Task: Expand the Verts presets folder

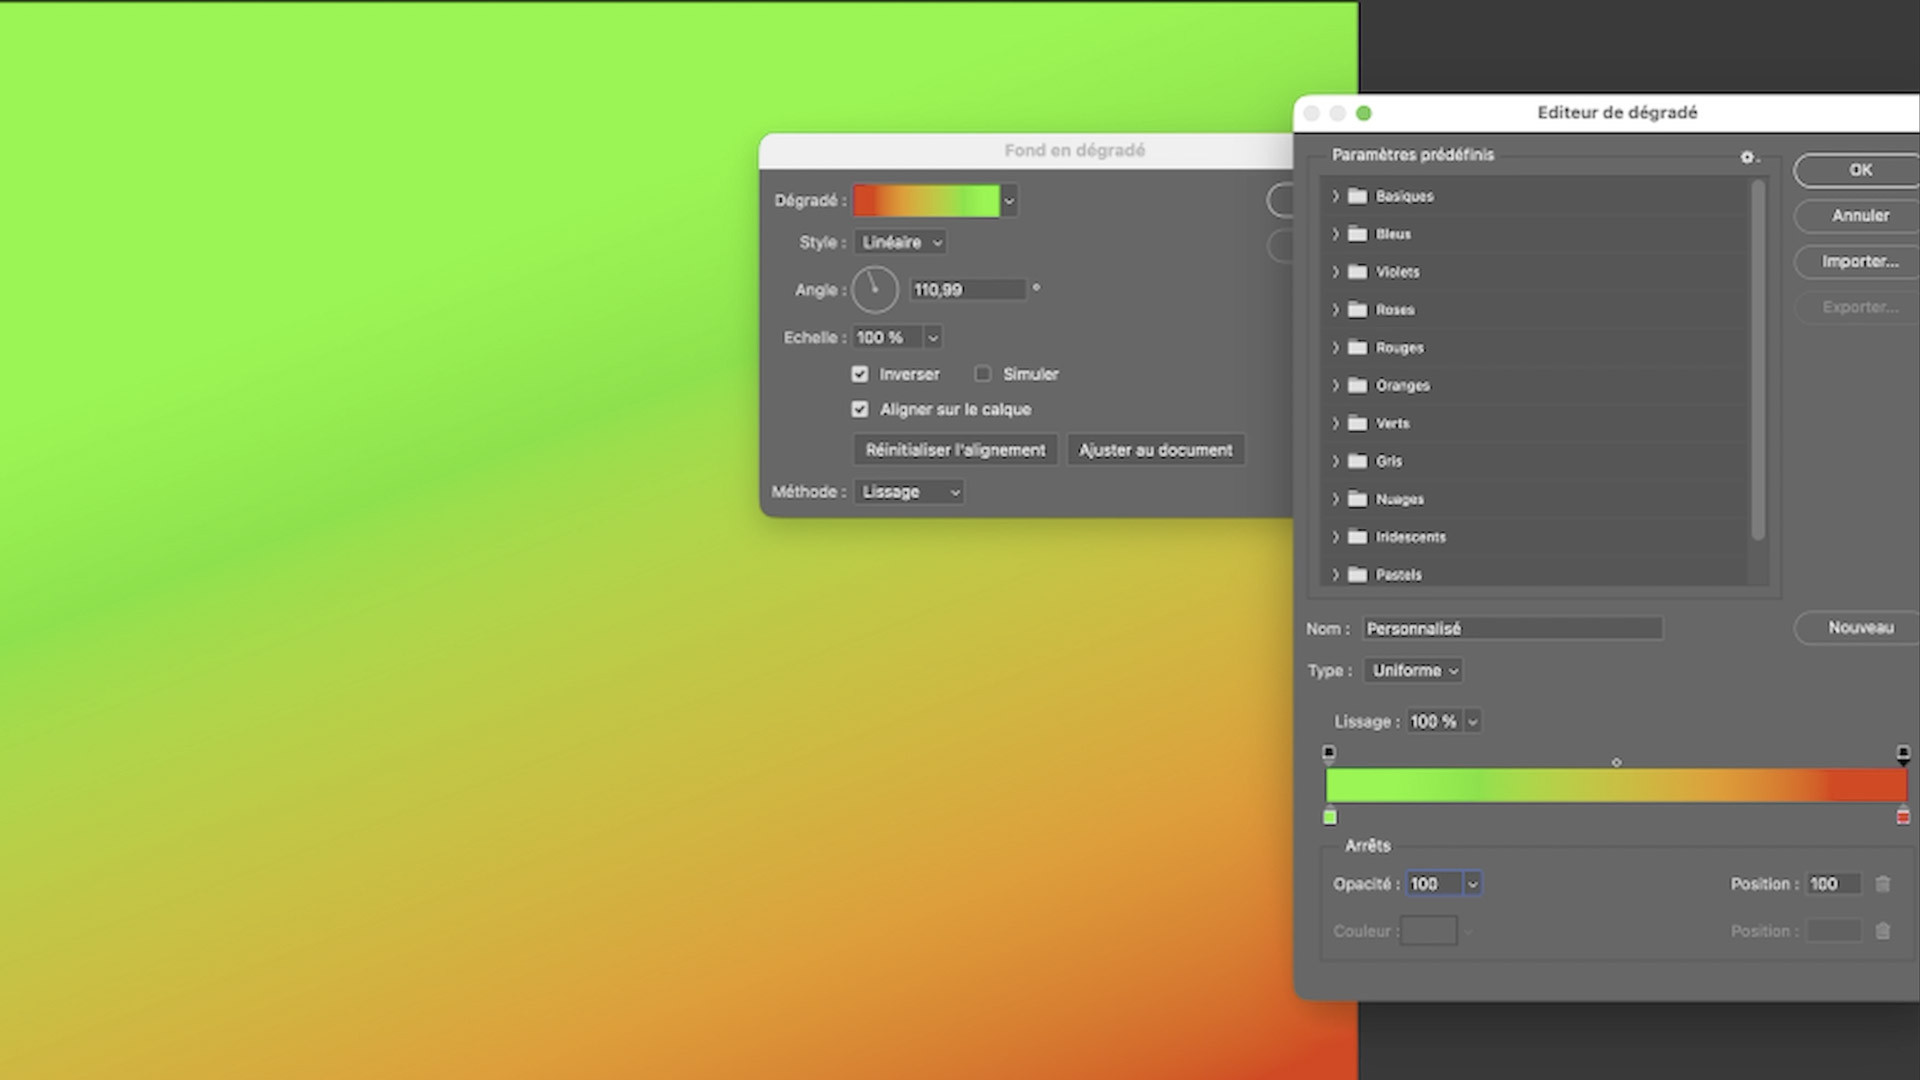Action: coord(1336,423)
